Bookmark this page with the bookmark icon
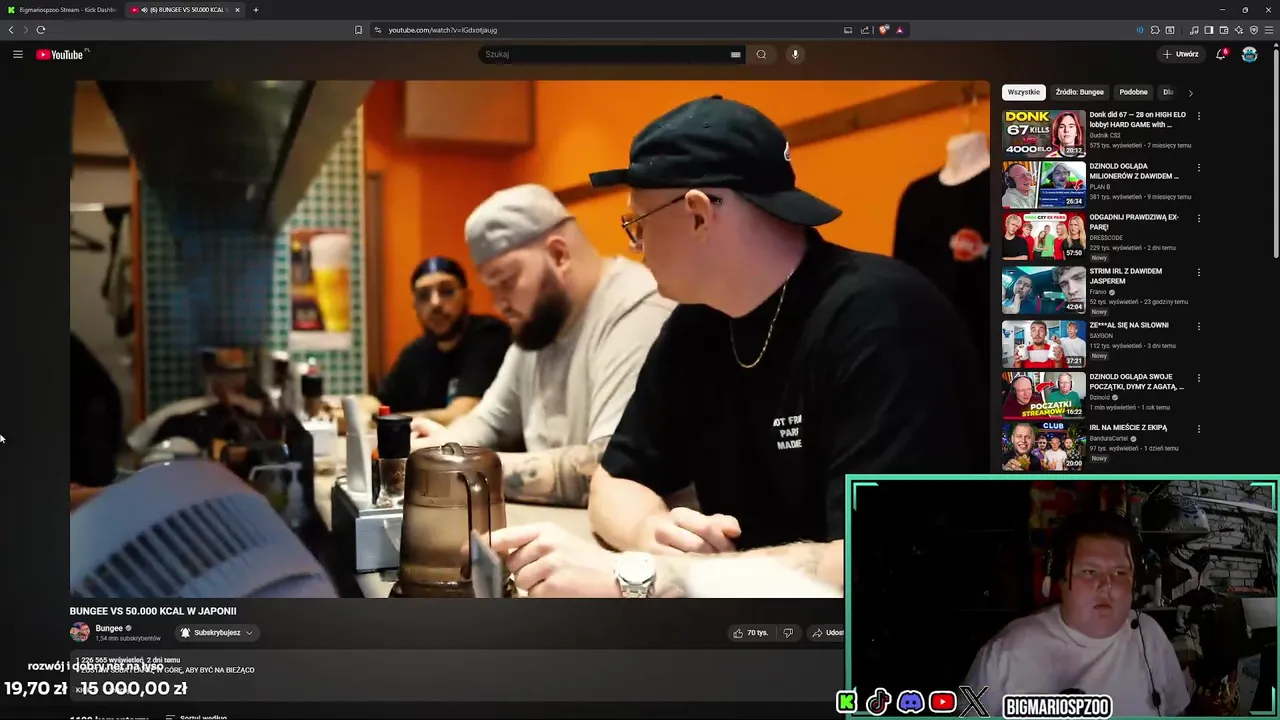1280x720 pixels. tap(358, 30)
